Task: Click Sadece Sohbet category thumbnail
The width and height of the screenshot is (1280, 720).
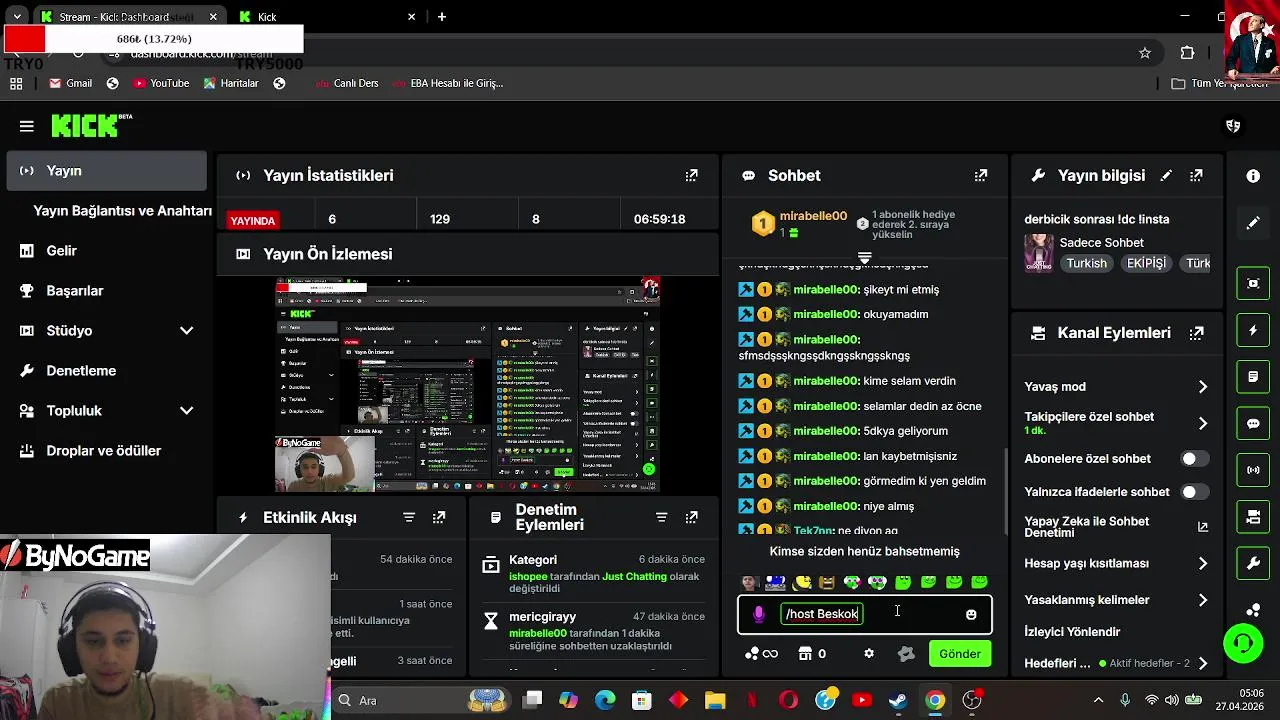Action: (1039, 253)
